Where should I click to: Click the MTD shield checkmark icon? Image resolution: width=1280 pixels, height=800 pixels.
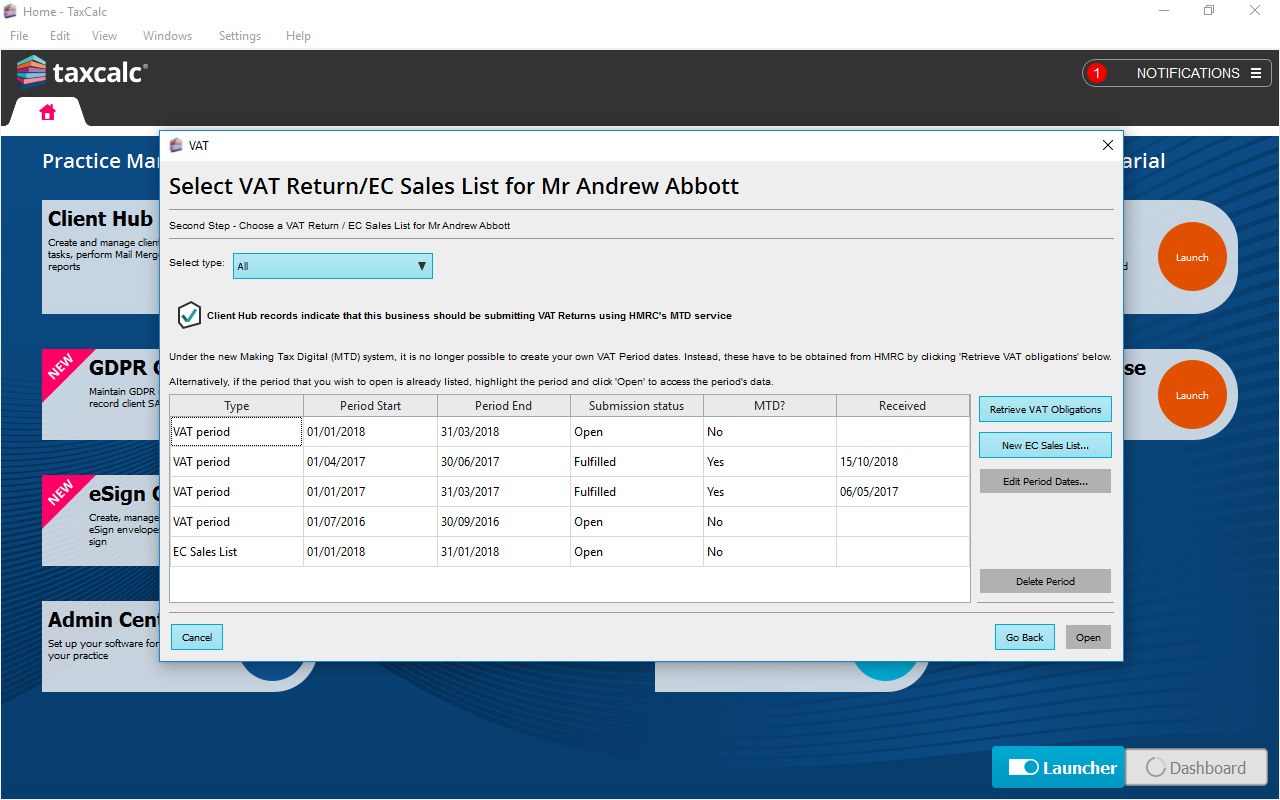(x=189, y=315)
